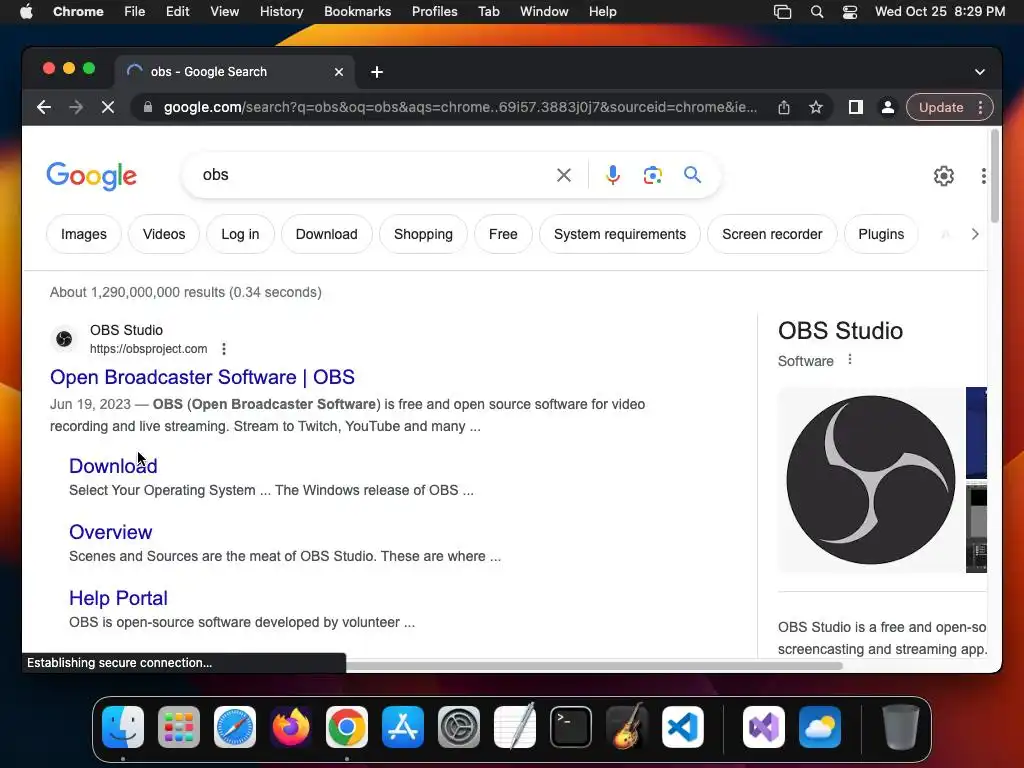Image resolution: width=1024 pixels, height=768 pixels.
Task: Stop loading the page
Action: click(x=108, y=107)
